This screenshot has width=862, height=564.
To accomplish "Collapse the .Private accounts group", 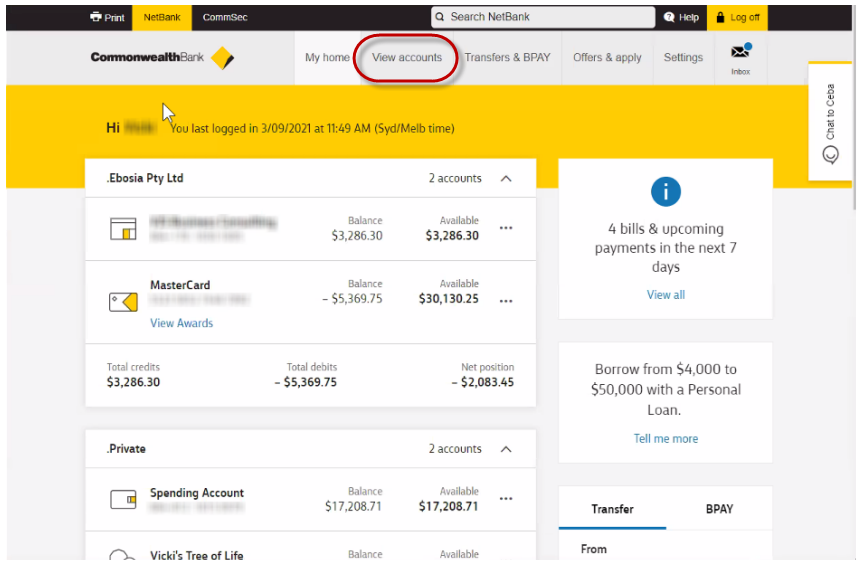I will [x=505, y=449].
